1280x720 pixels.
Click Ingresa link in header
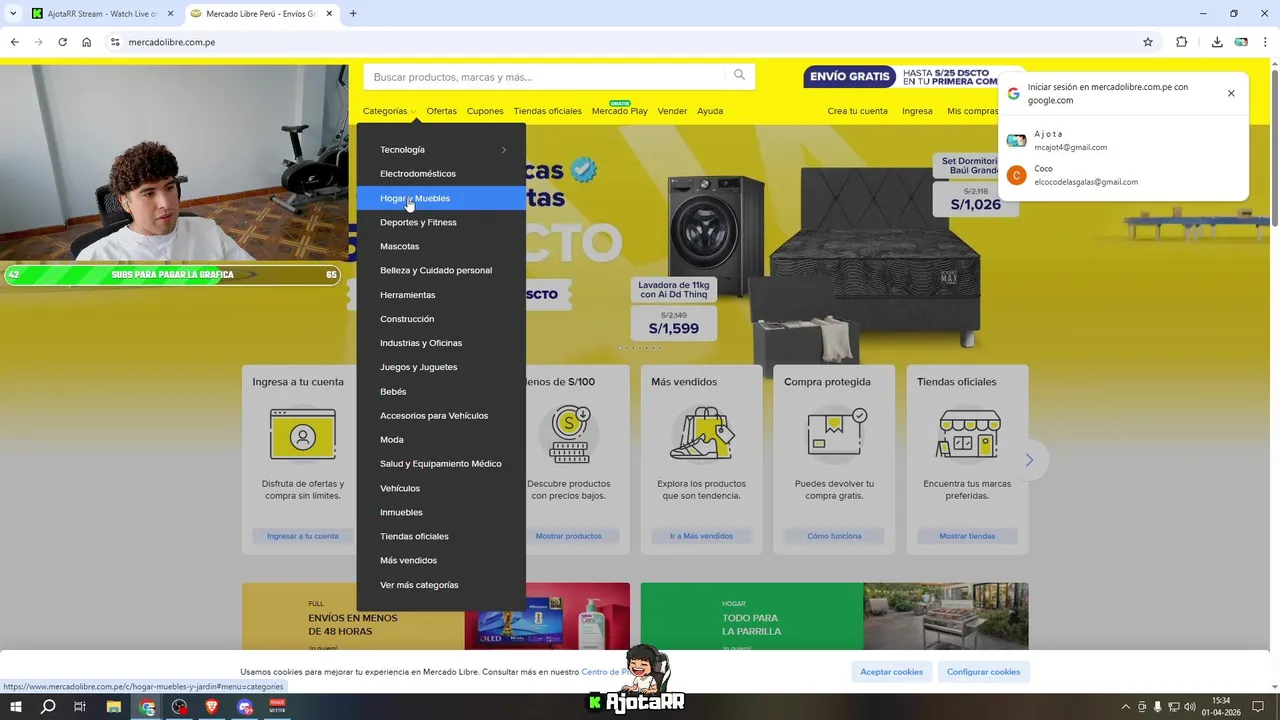(917, 111)
